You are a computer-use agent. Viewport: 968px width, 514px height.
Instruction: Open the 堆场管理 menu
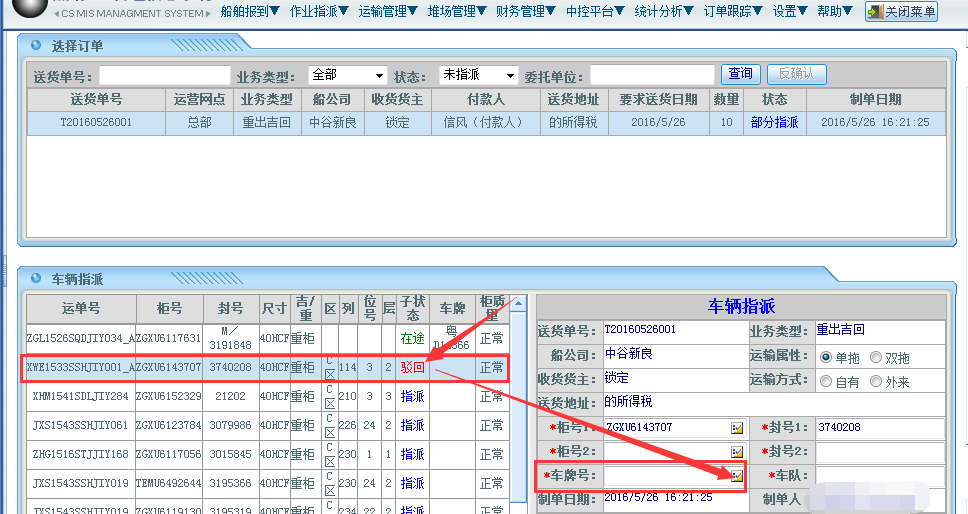tap(457, 12)
